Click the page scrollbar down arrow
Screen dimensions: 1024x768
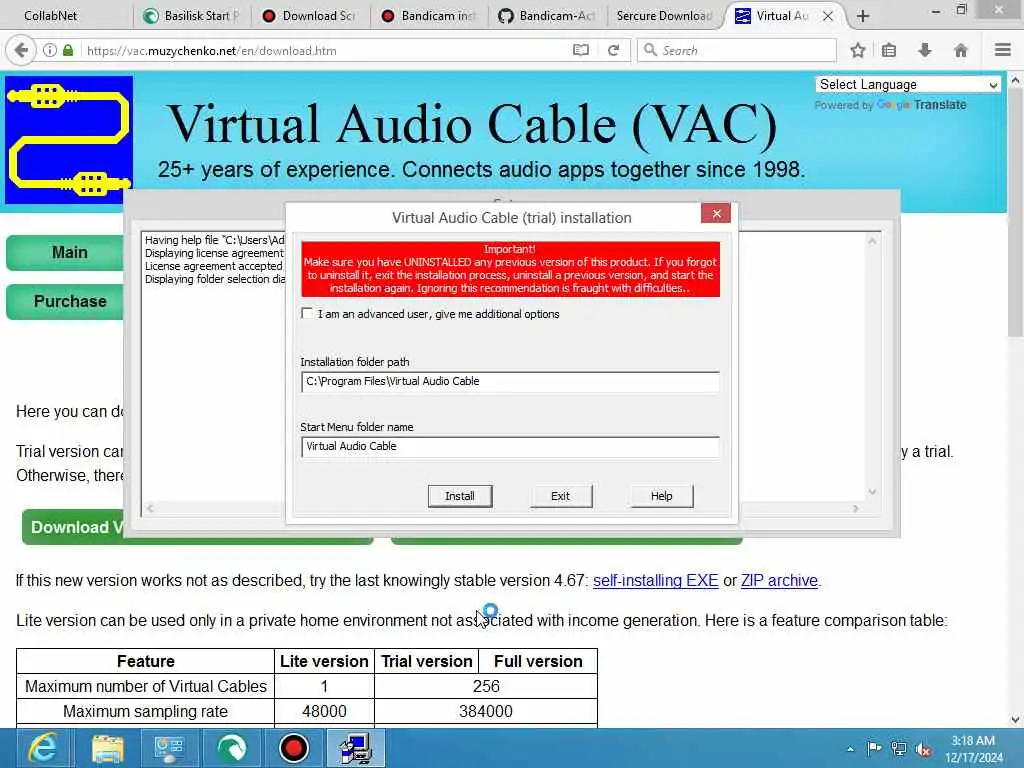pyautogui.click(x=1016, y=720)
